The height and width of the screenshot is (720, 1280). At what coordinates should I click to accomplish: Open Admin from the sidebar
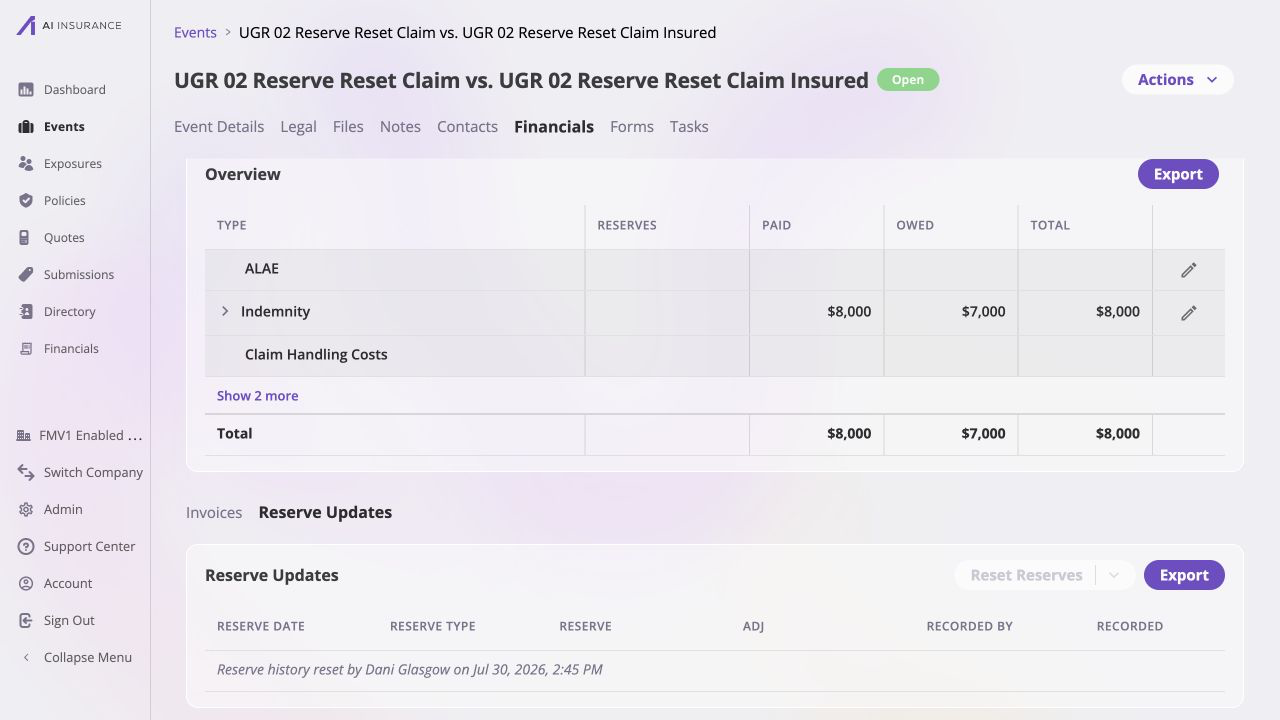coord(63,510)
